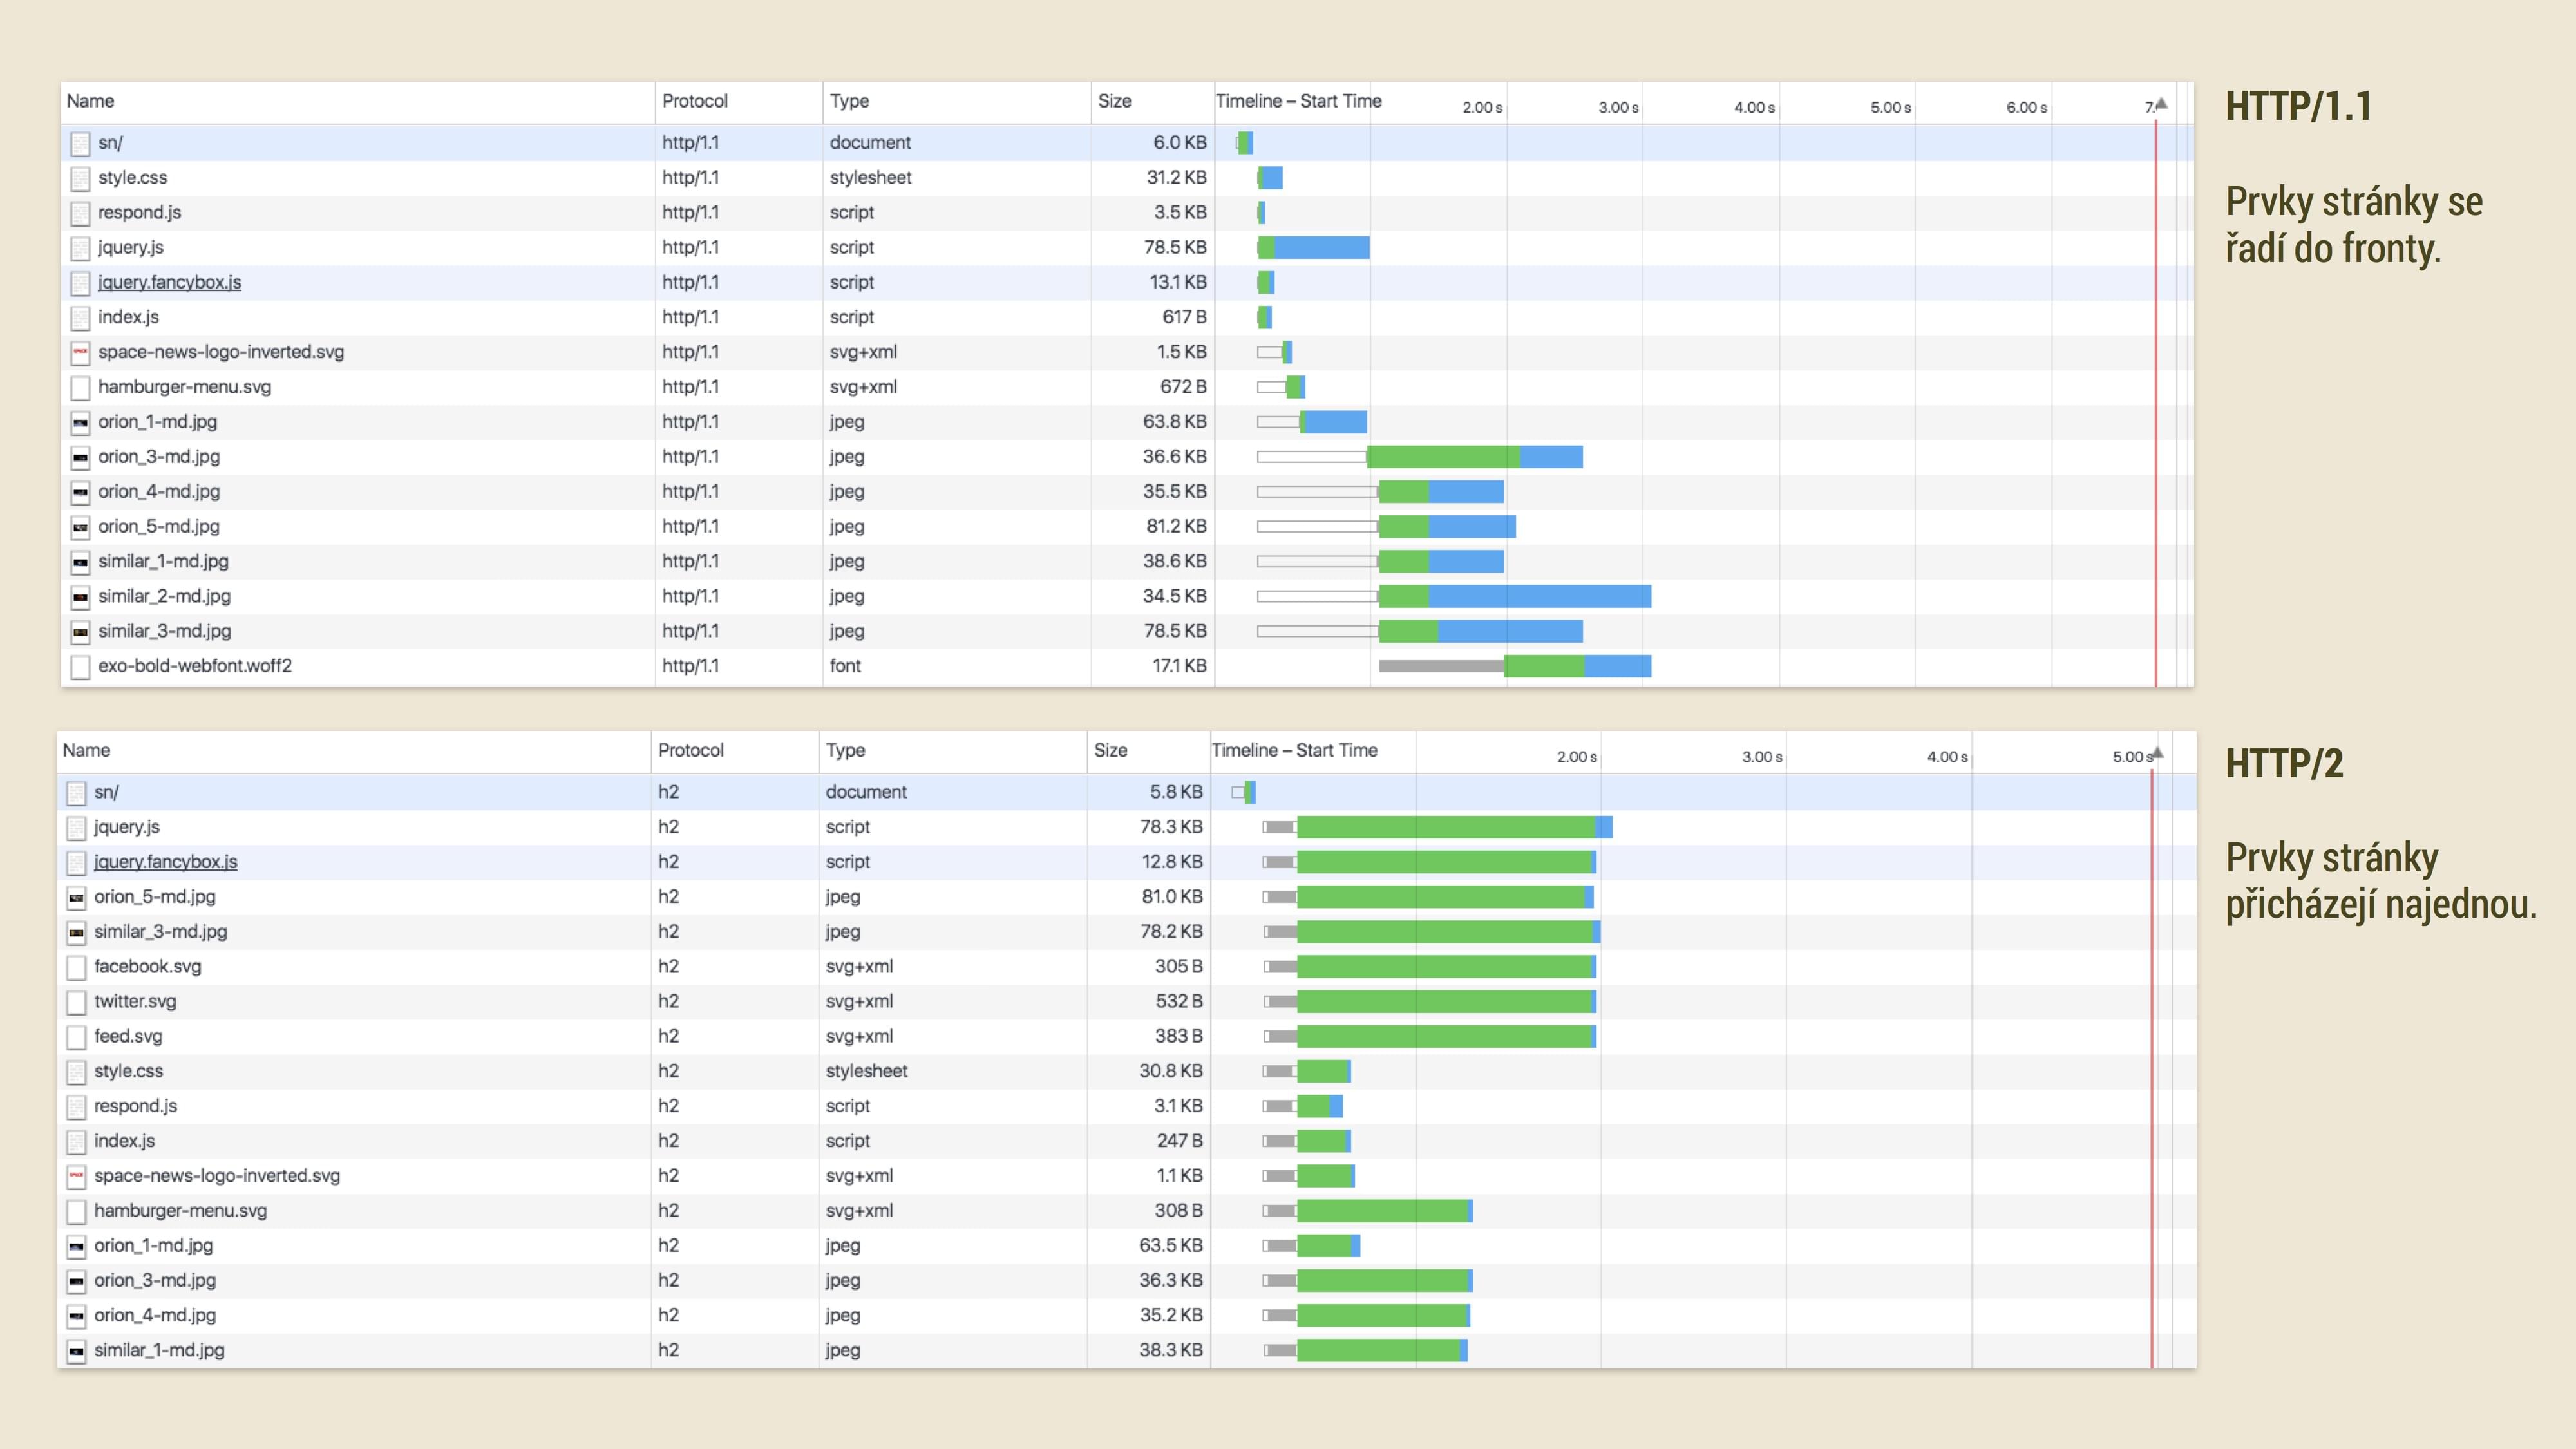Click the orion_1-md.jpg thumbnail icon in top table

(80, 422)
